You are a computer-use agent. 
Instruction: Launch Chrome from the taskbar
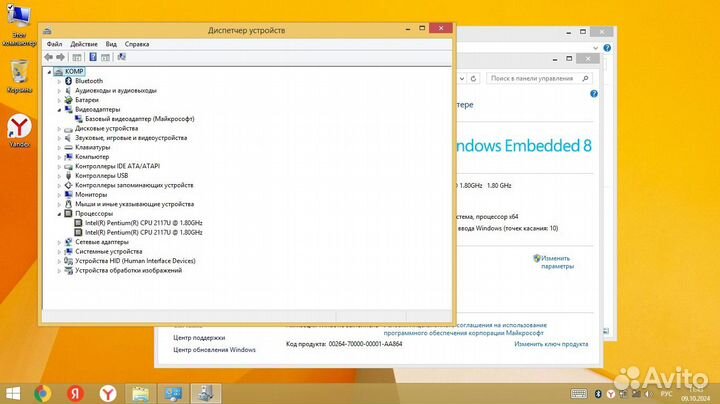[43, 393]
